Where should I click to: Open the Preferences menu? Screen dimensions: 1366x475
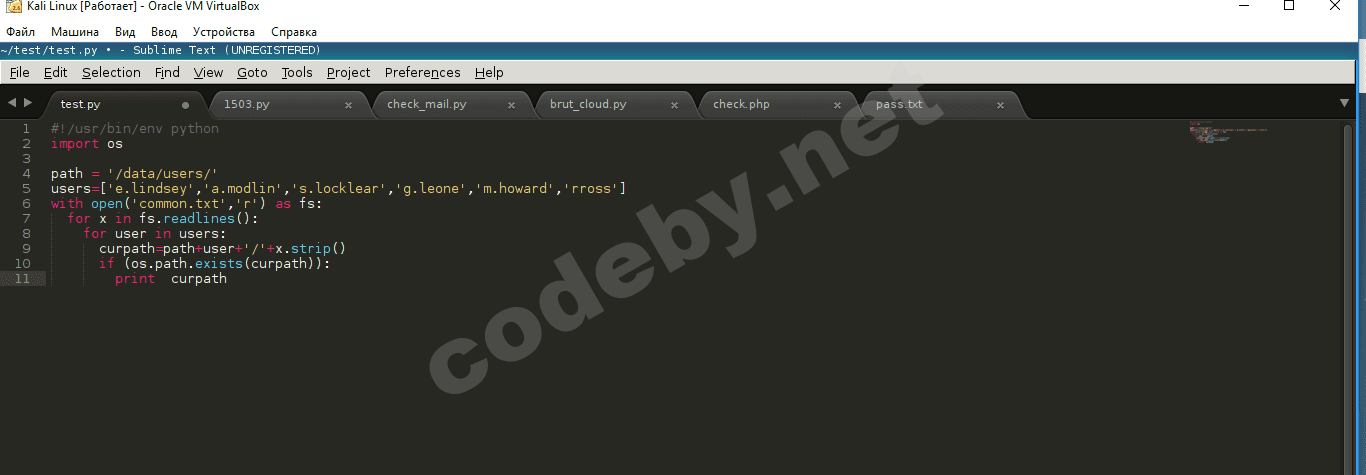pos(422,72)
